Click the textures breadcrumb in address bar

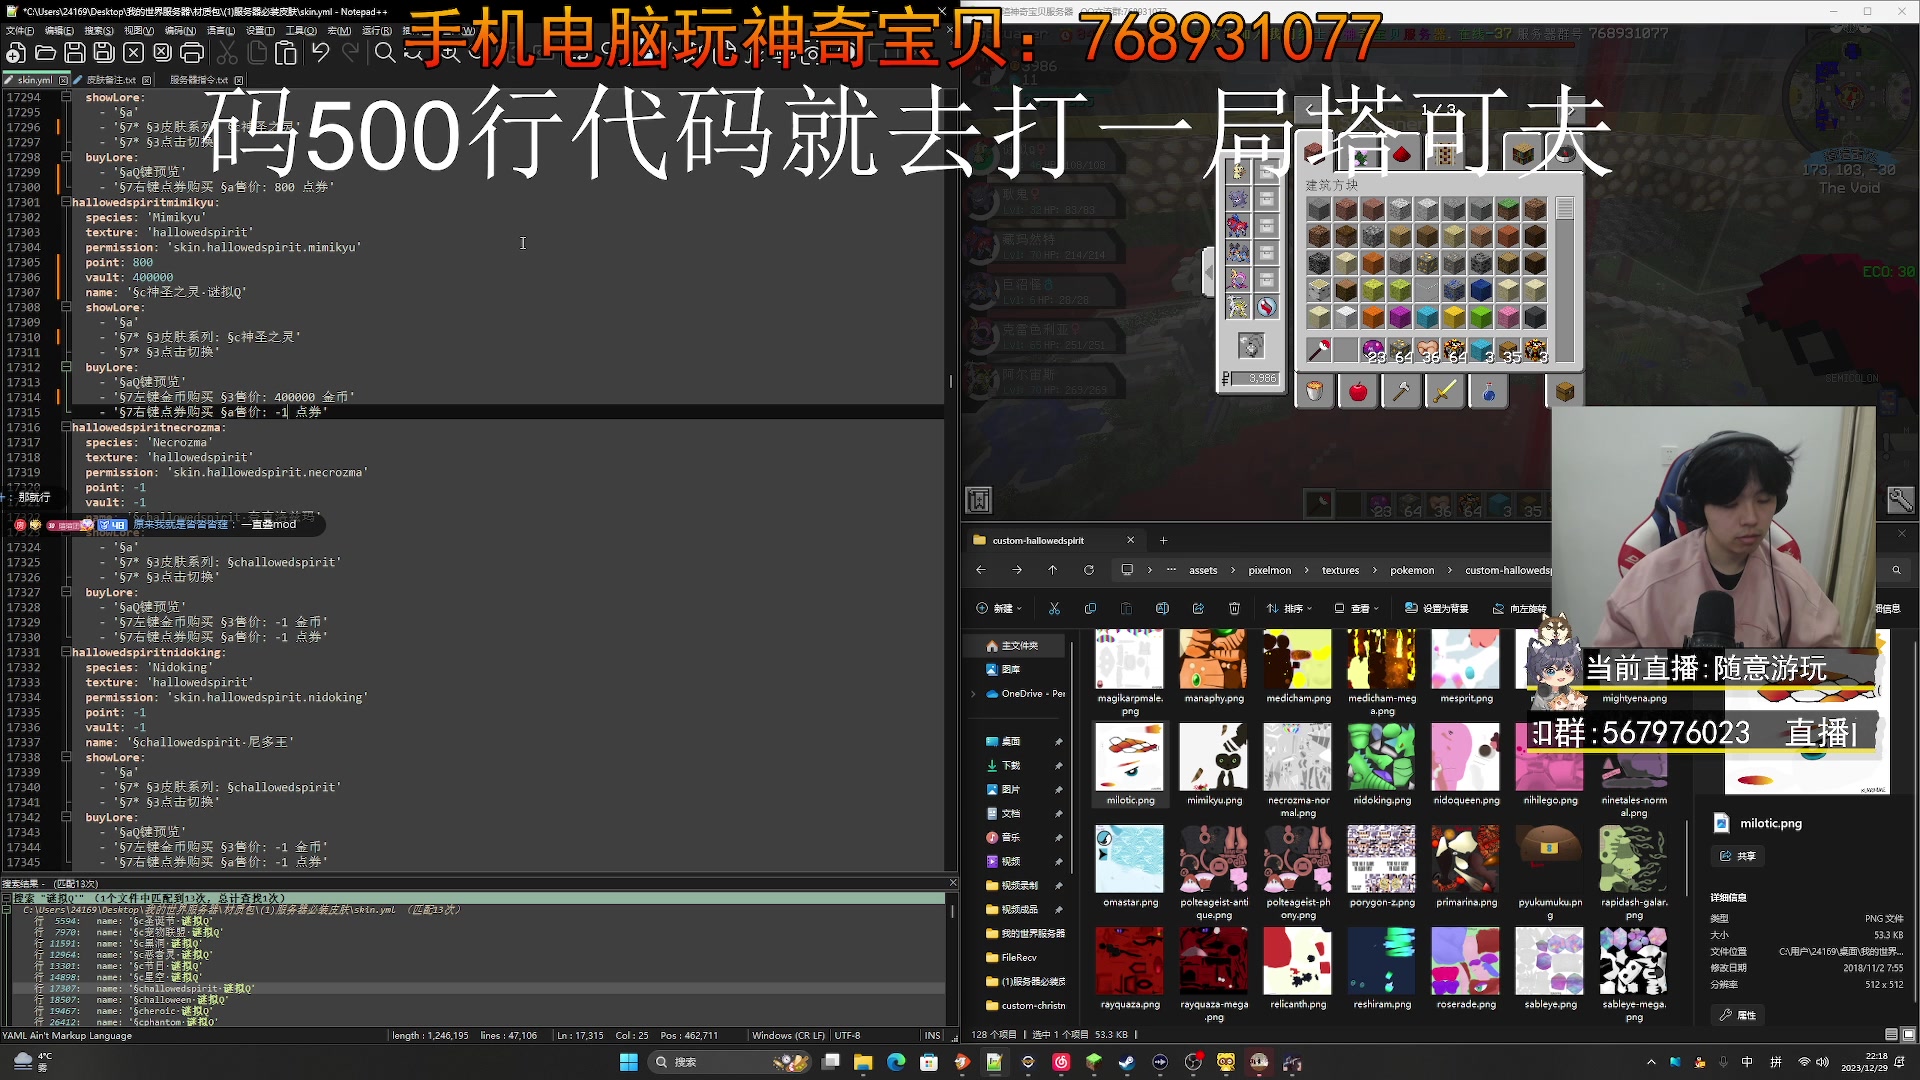pos(1340,570)
